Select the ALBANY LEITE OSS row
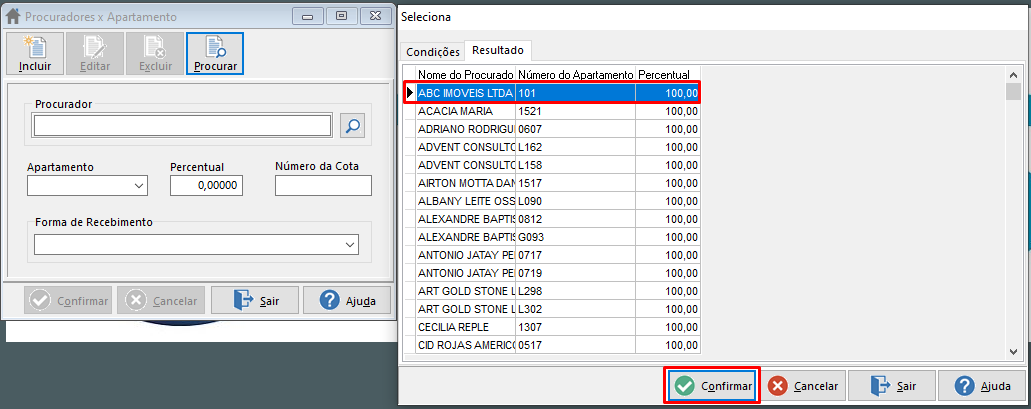 [x=558, y=201]
